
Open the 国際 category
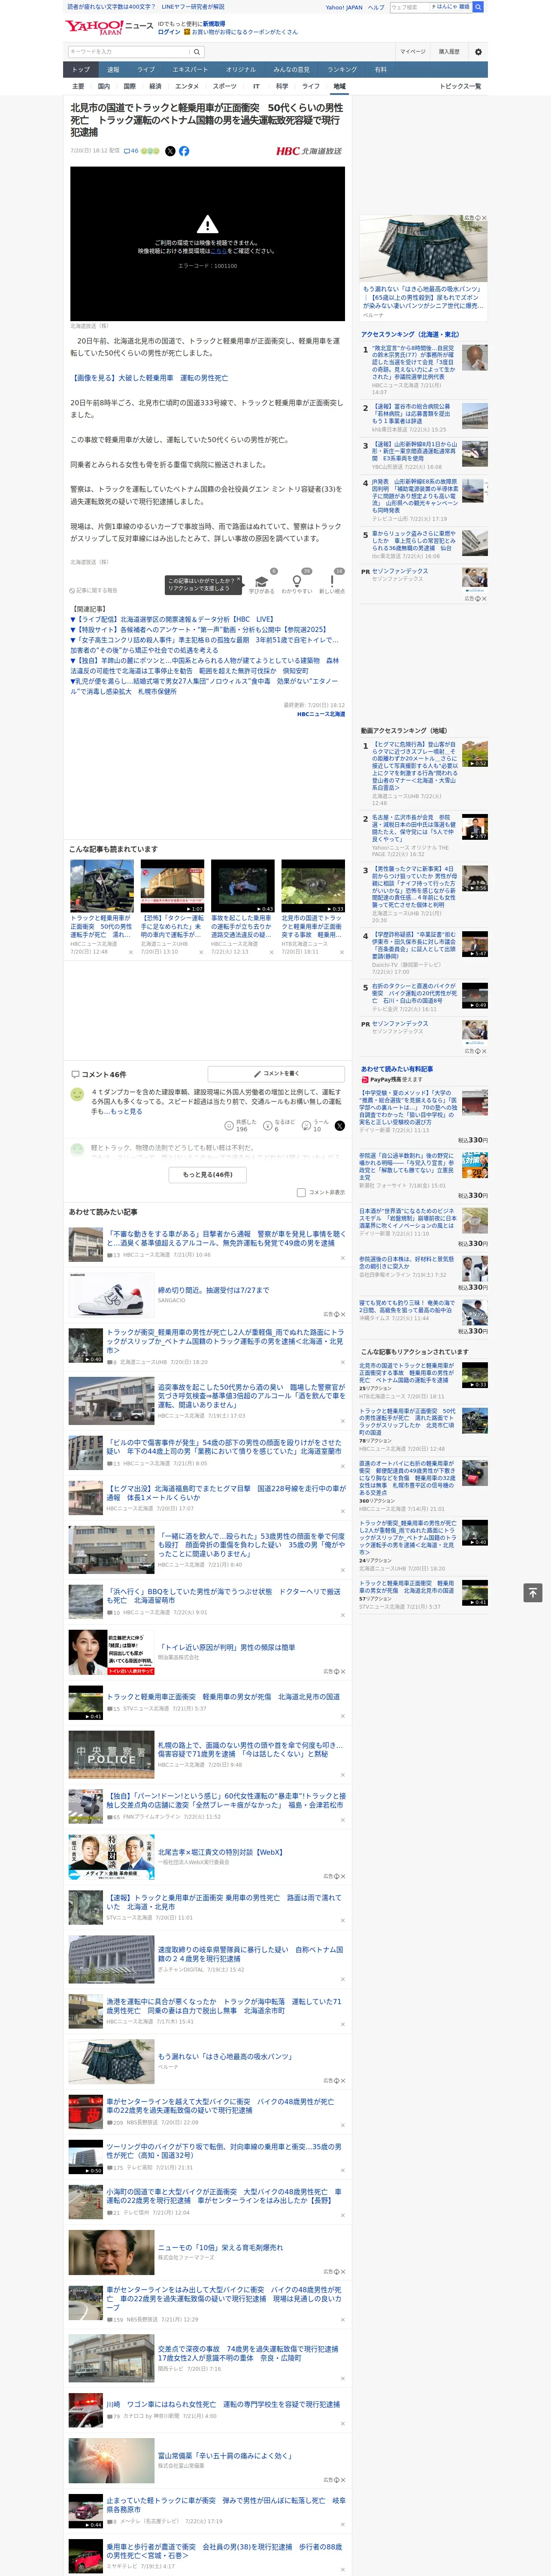(x=130, y=86)
